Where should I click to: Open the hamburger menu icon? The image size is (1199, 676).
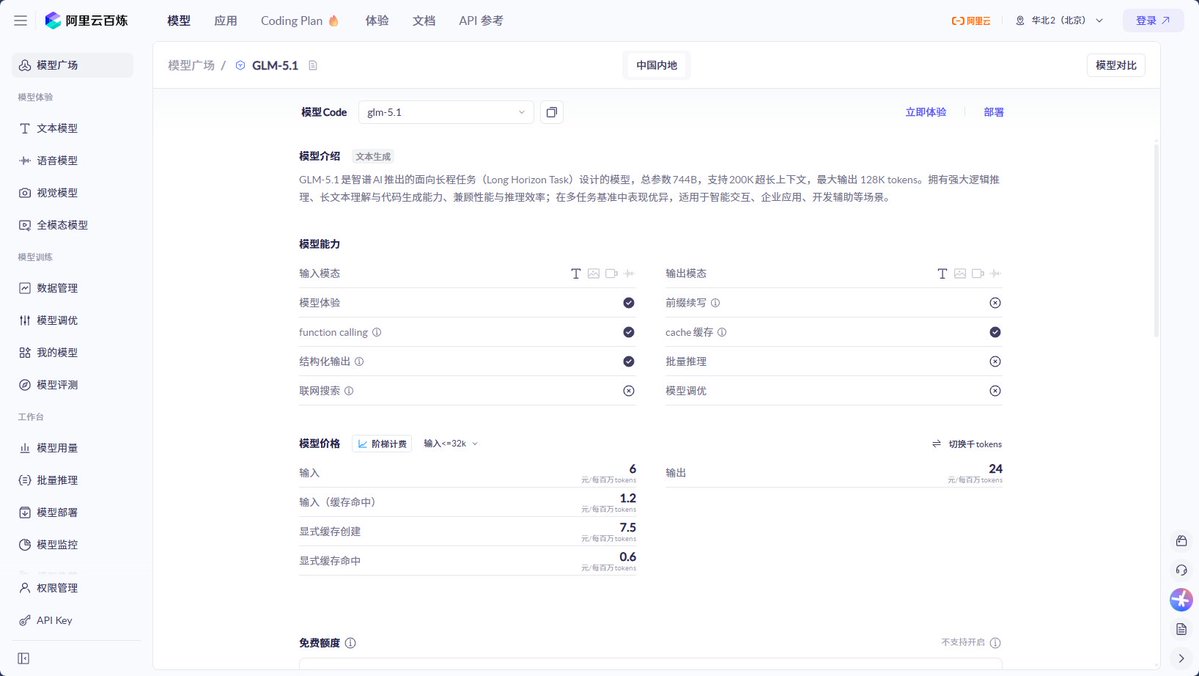tap(21, 21)
